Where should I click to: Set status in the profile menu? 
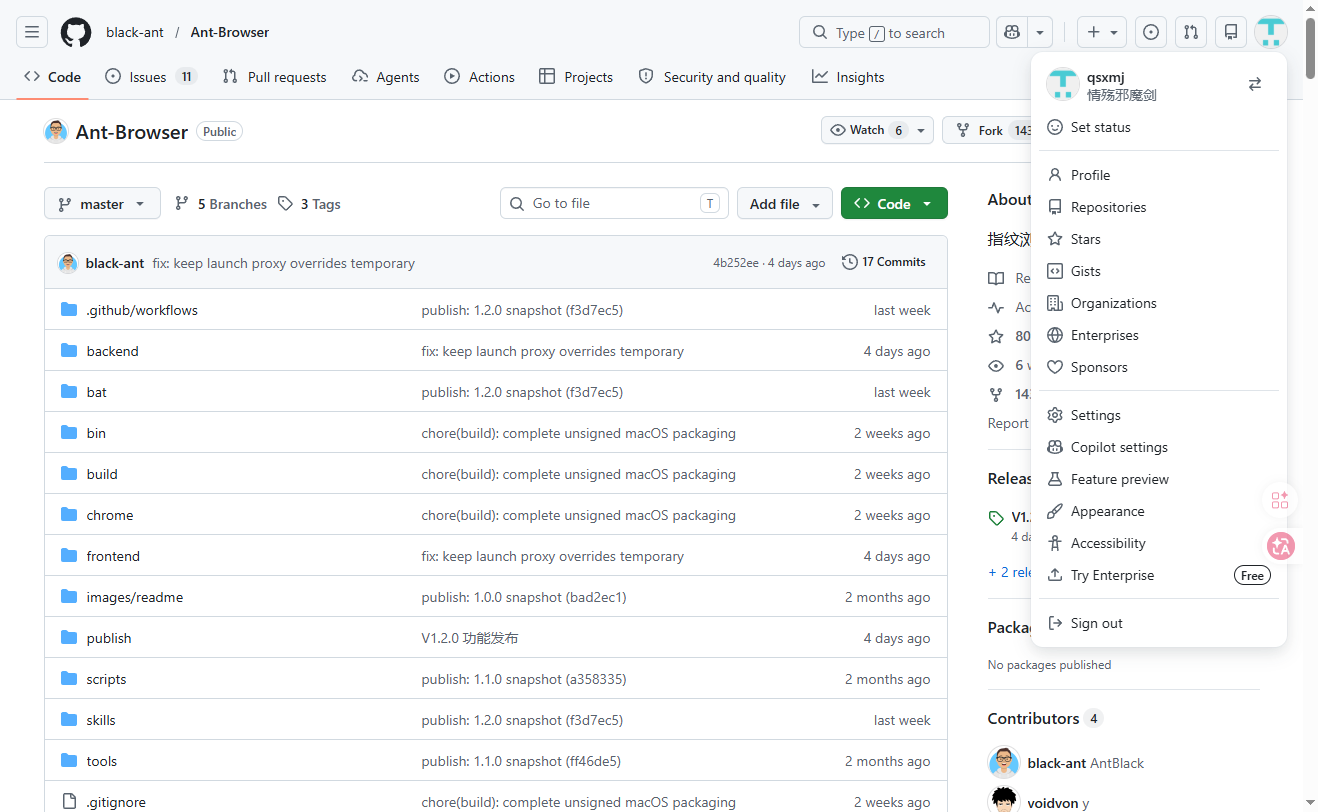(1100, 127)
